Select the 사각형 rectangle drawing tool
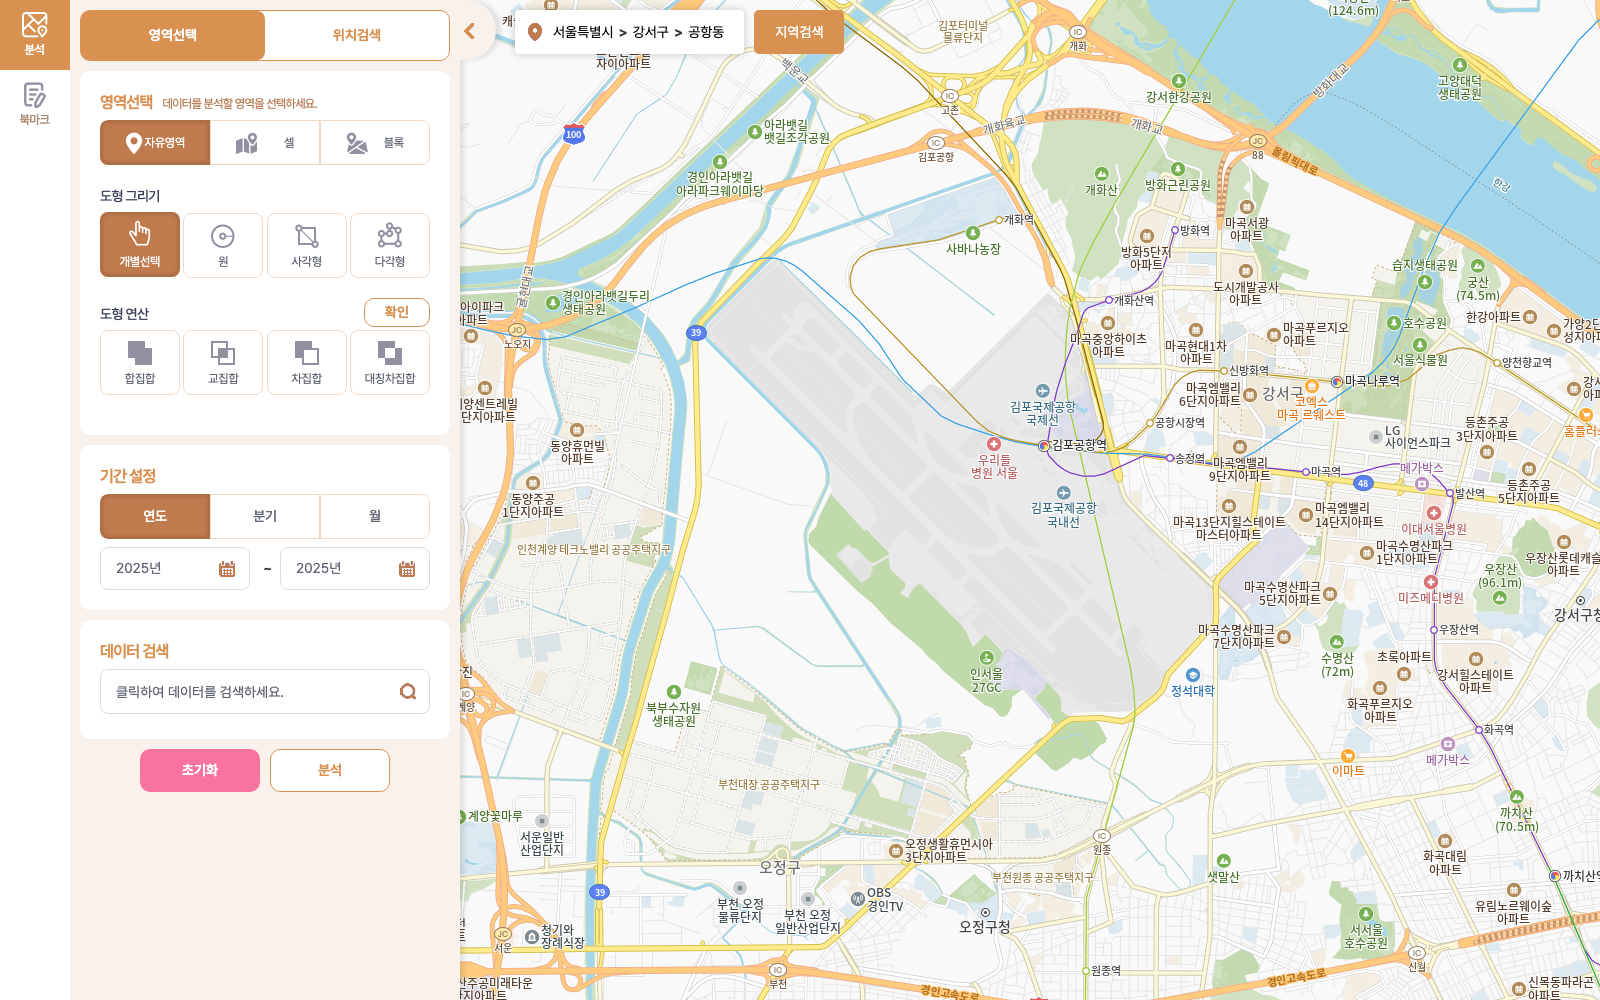The width and height of the screenshot is (1600, 1000). point(306,244)
